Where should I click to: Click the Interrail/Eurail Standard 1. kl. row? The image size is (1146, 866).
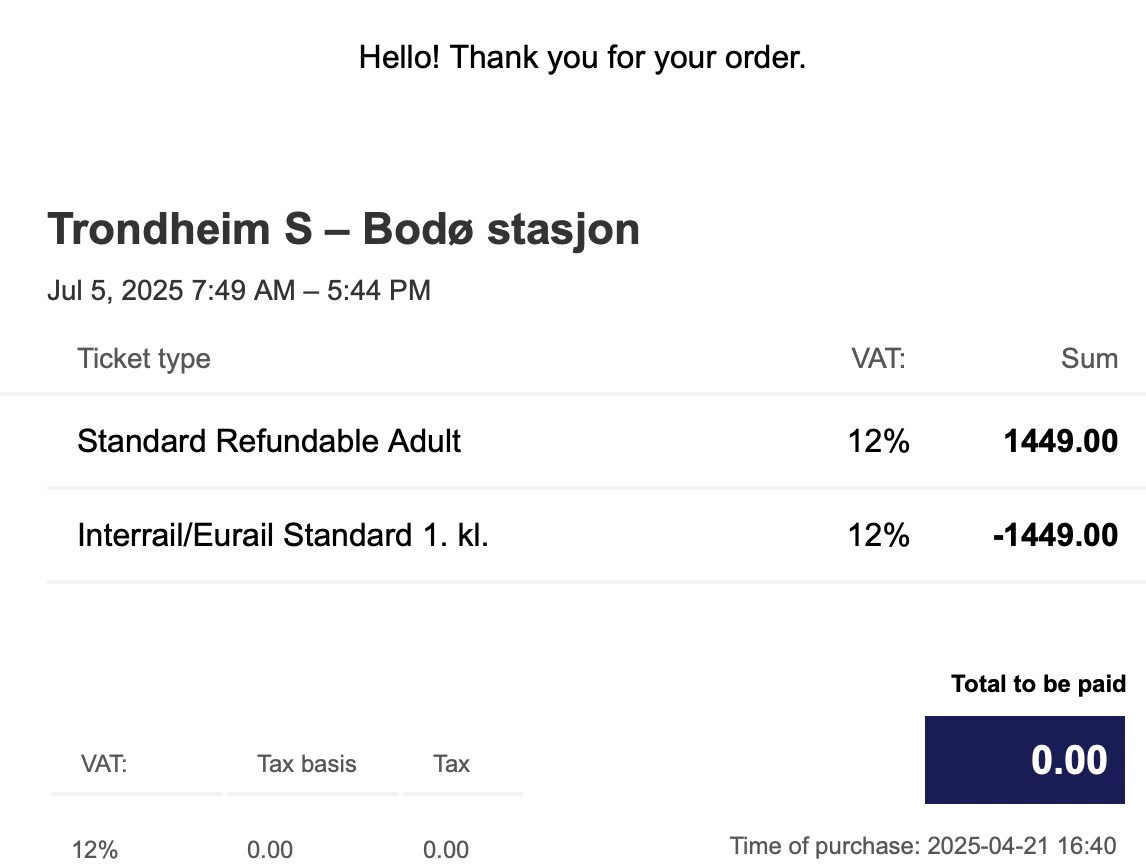click(283, 535)
